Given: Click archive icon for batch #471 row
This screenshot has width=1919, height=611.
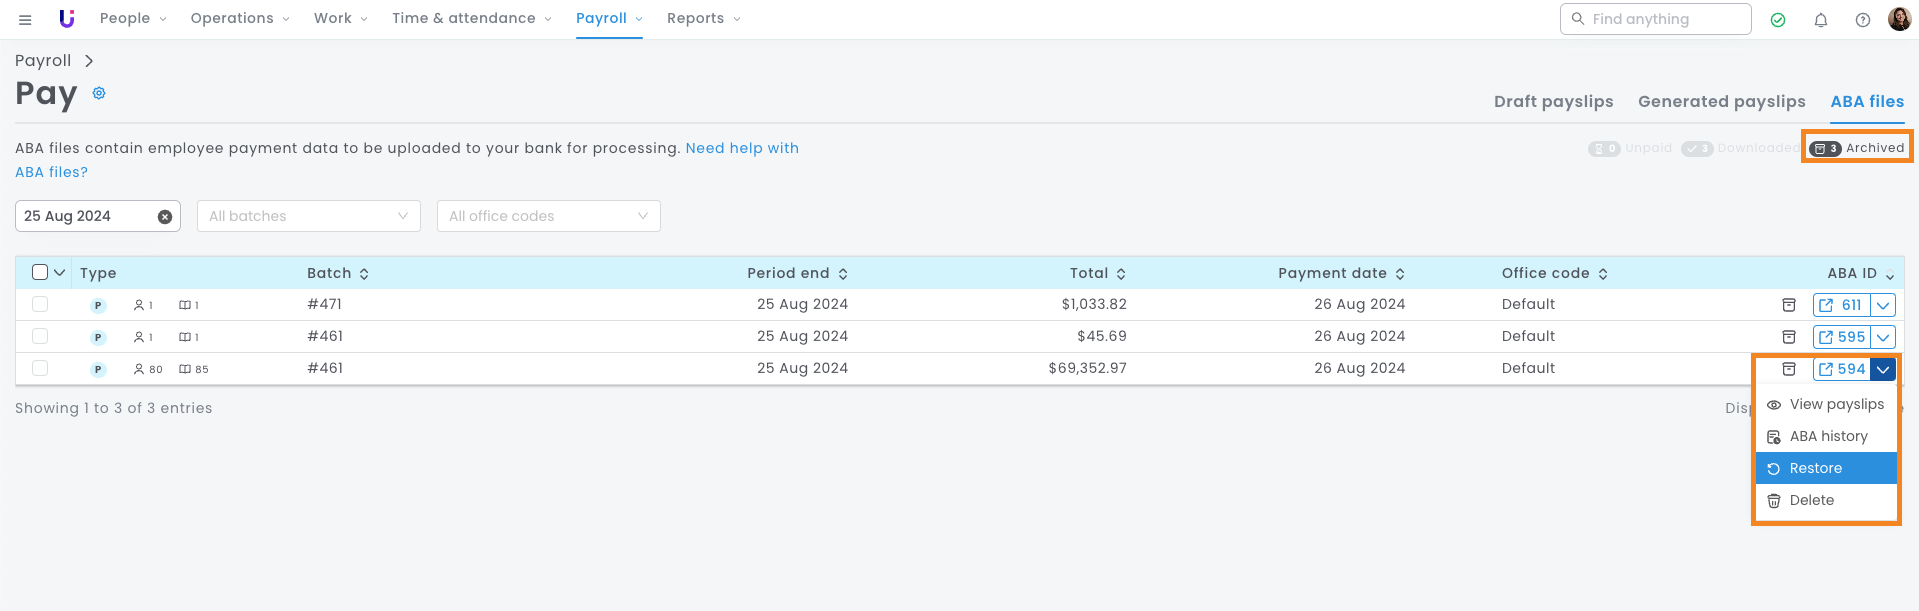Looking at the screenshot, I should (1789, 305).
